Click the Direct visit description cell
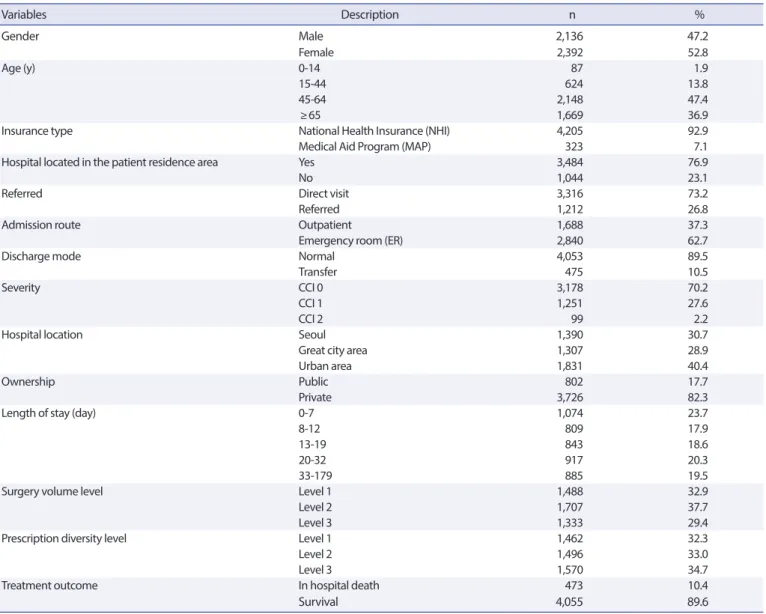The height and width of the screenshot is (614, 766). tap(323, 193)
